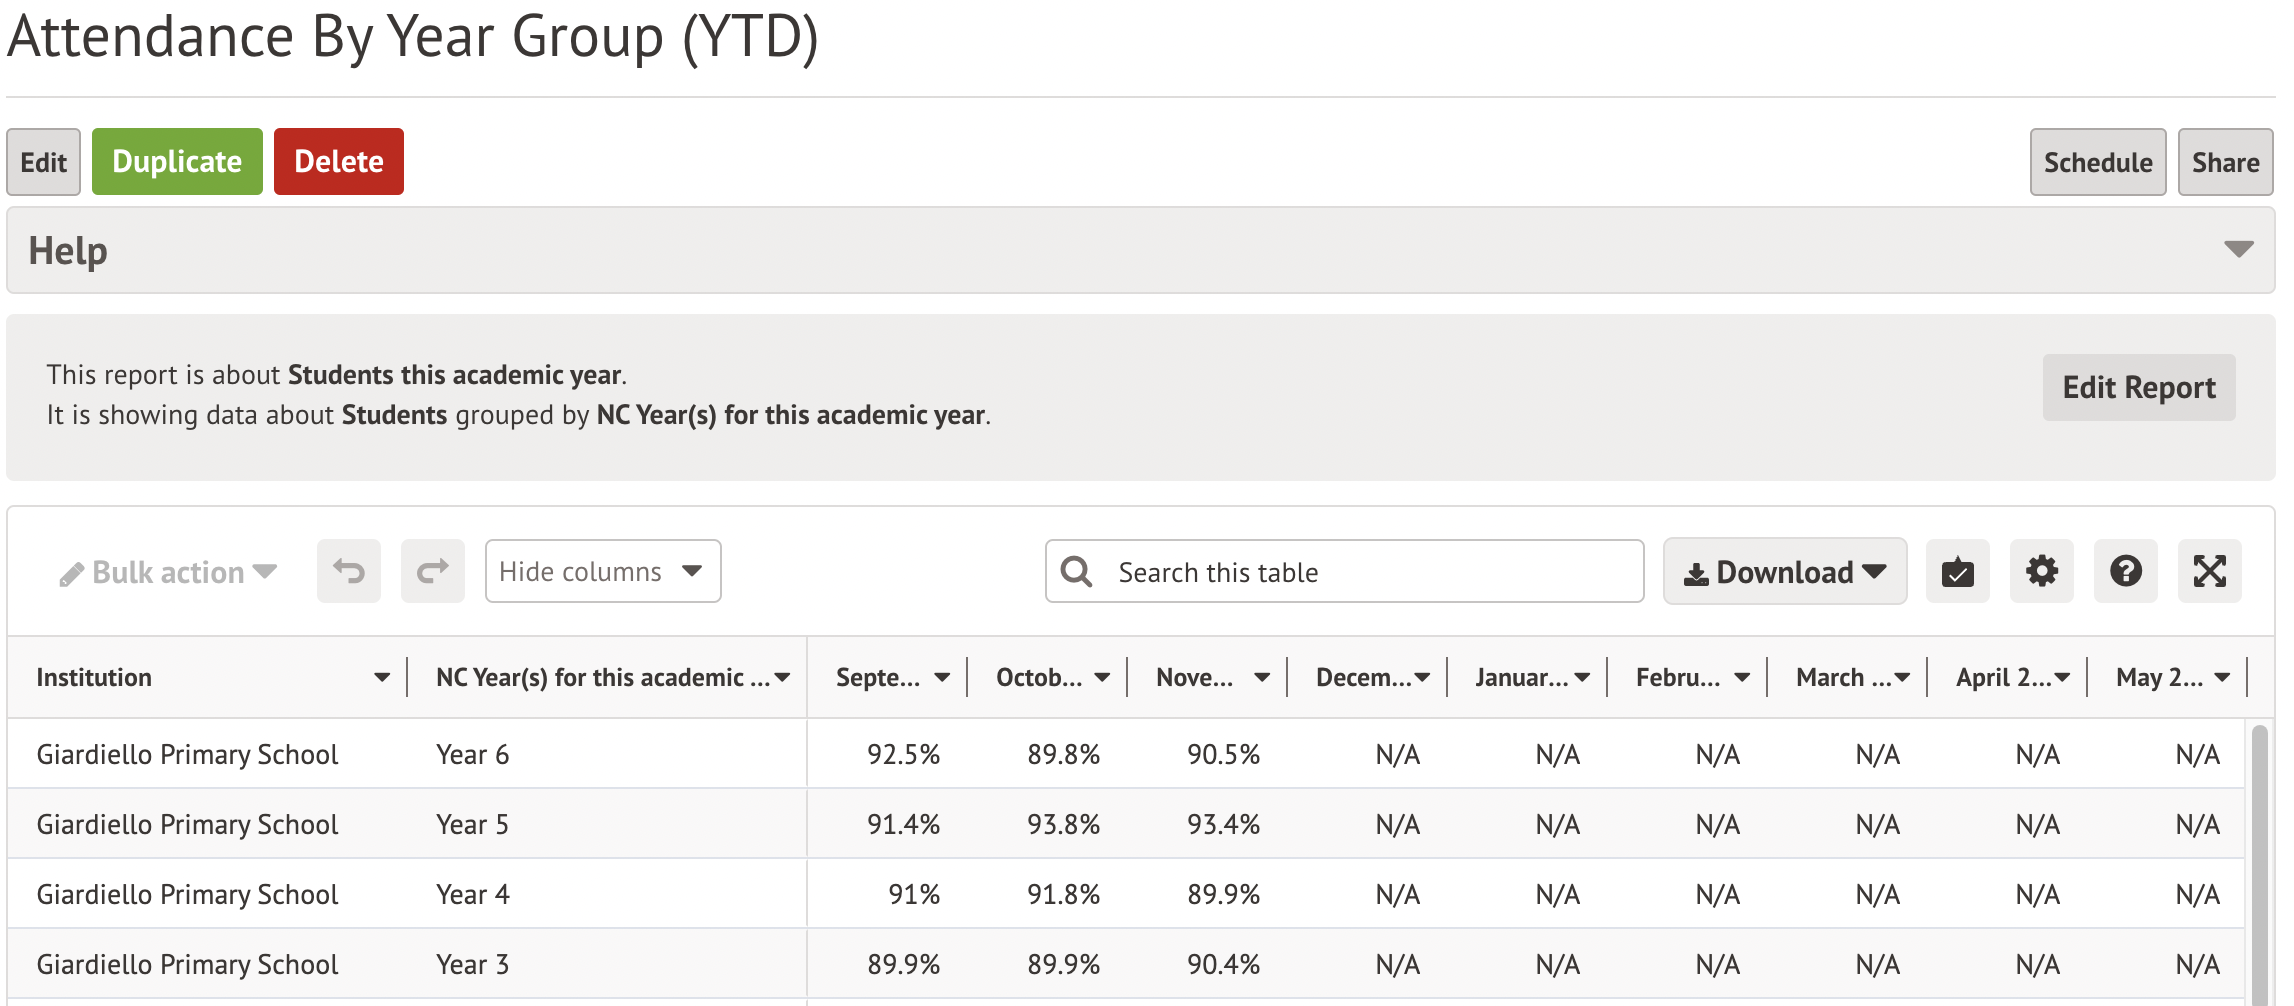Image resolution: width=2294 pixels, height=1006 pixels.
Task: Open the September column header menu
Action: coord(941,677)
